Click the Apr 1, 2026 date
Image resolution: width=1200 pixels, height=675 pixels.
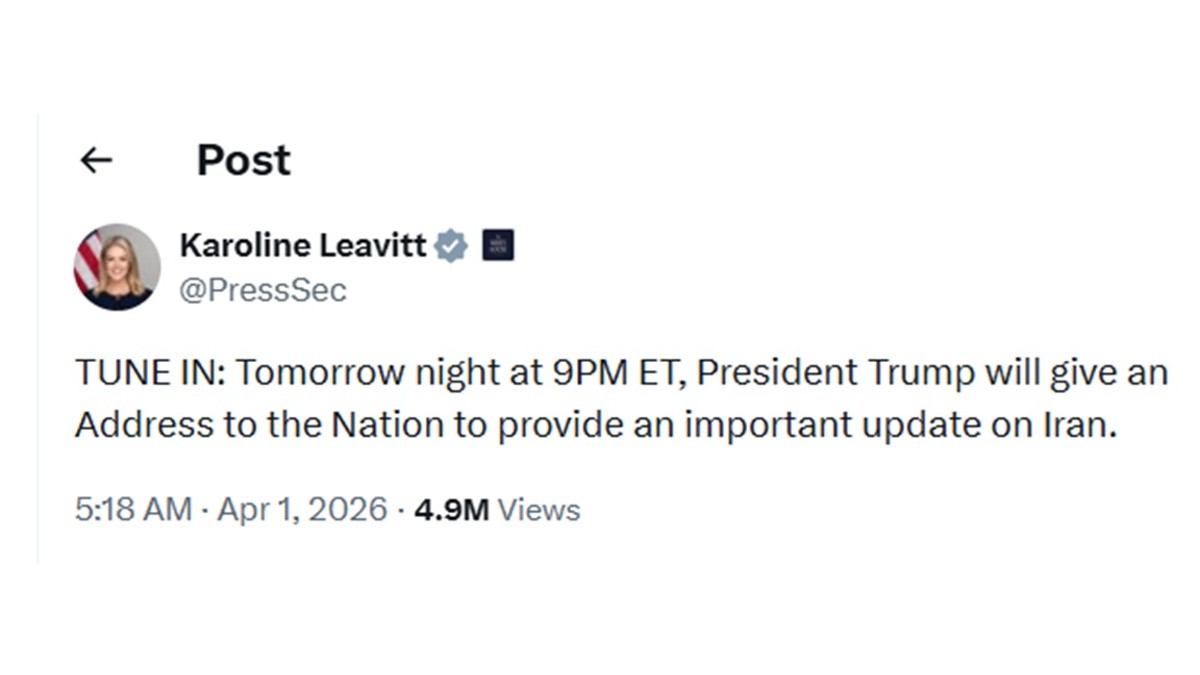tap(301, 510)
